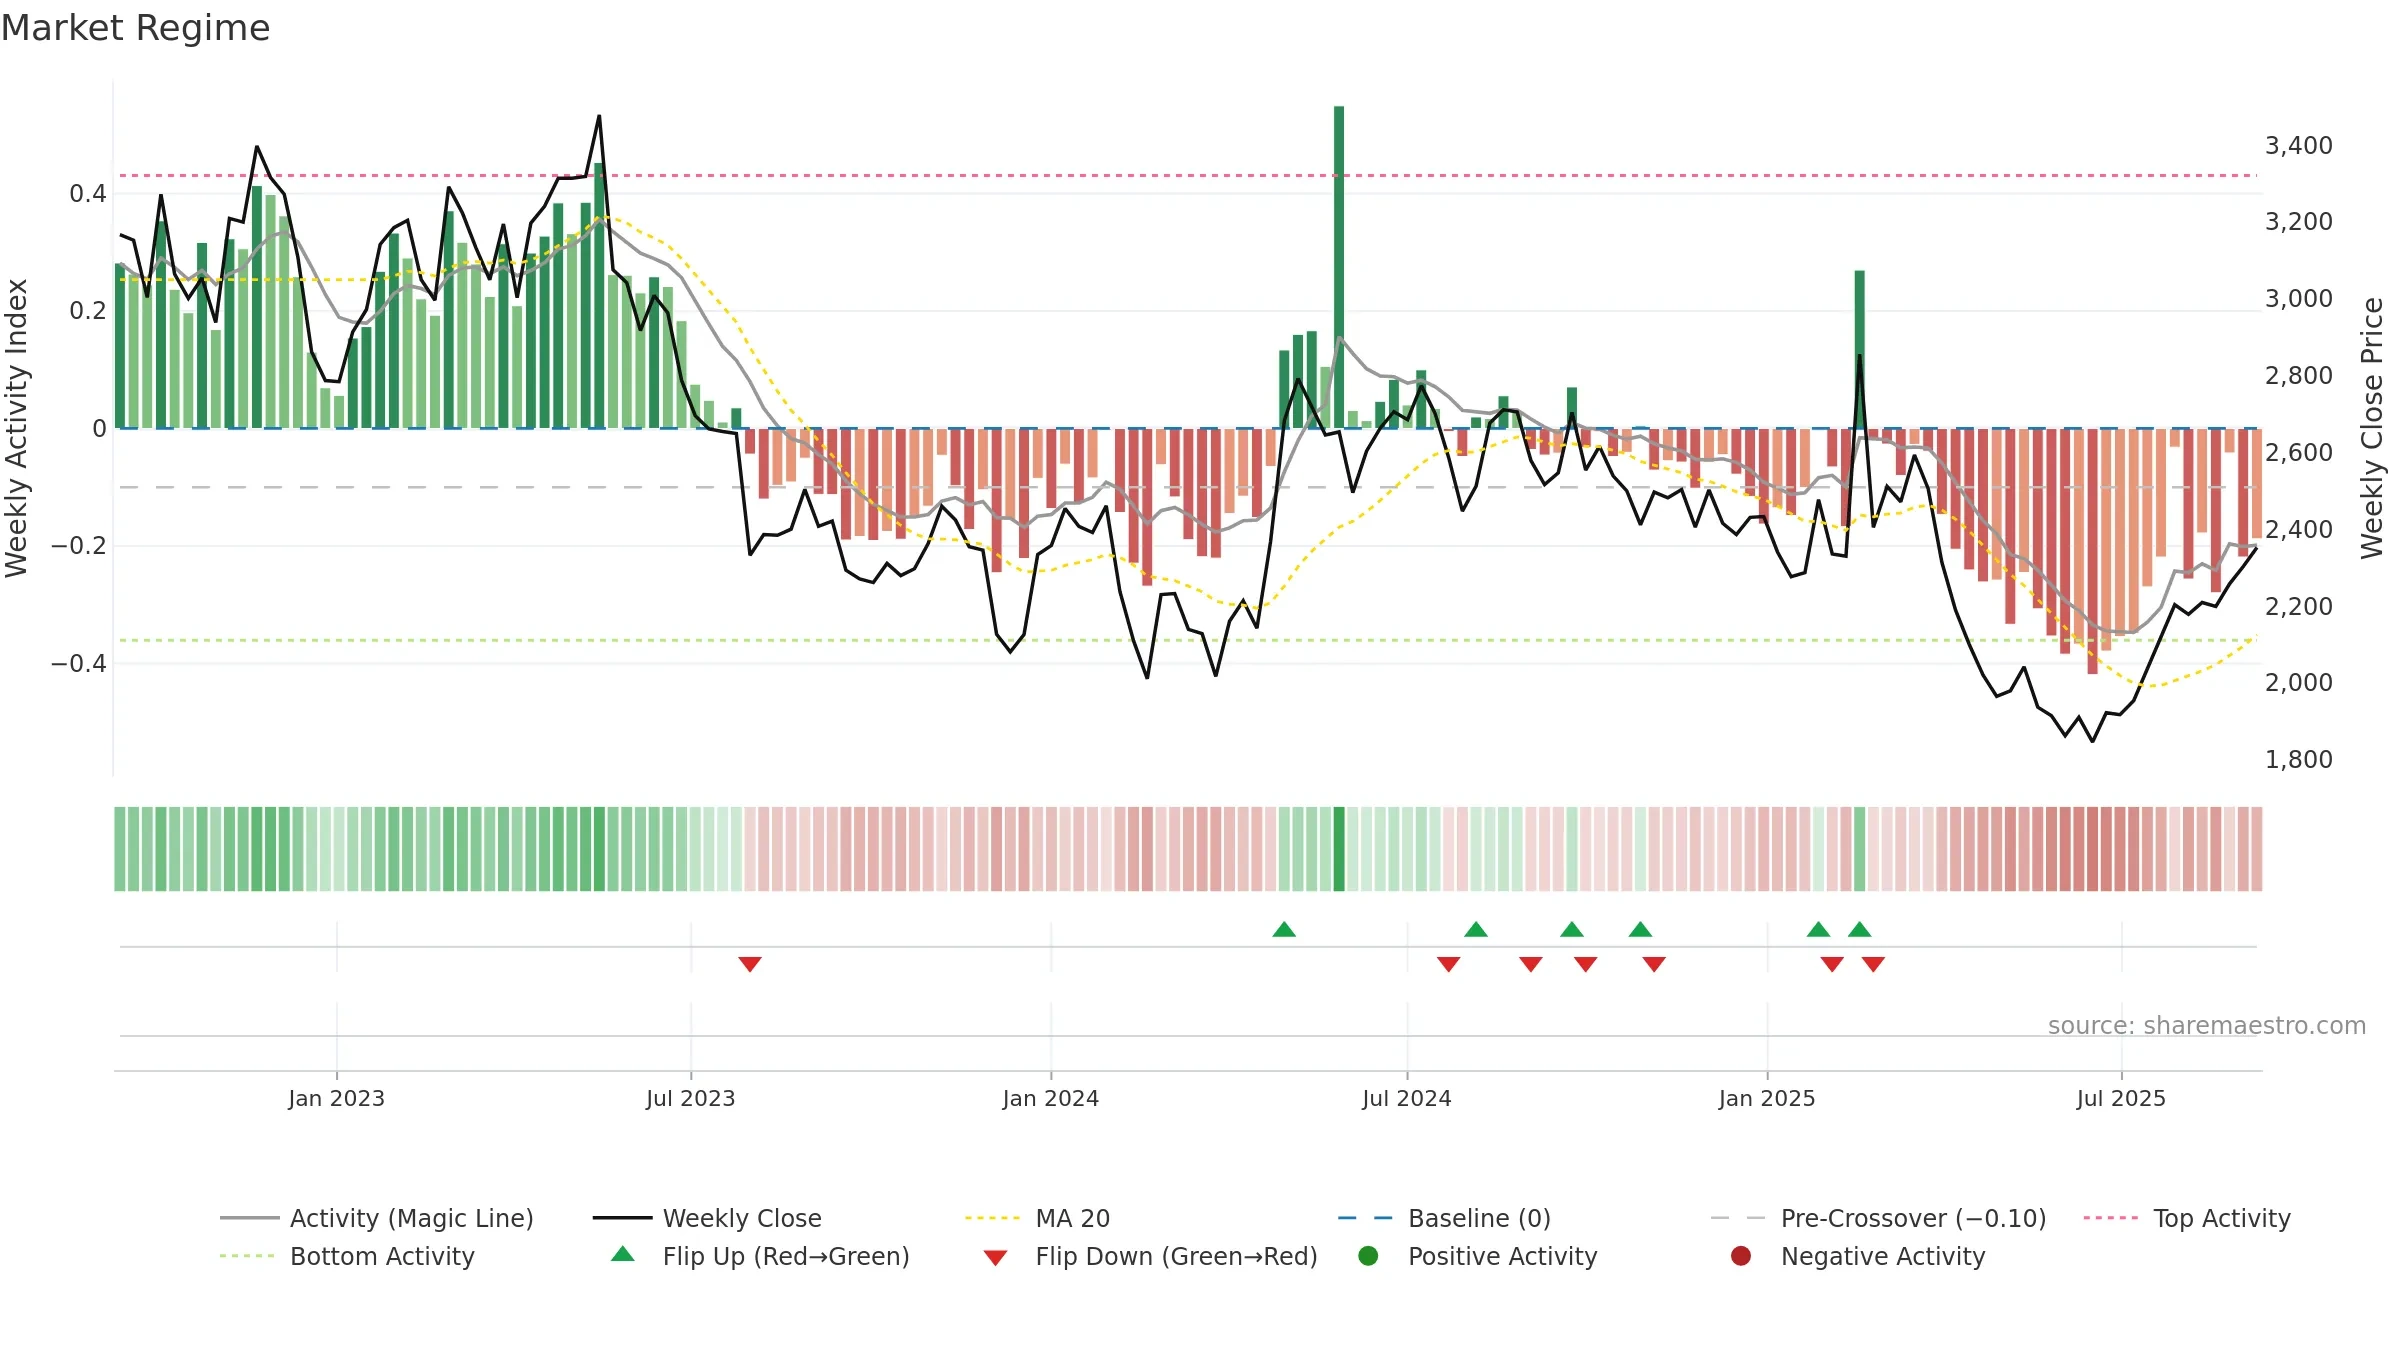The width and height of the screenshot is (2400, 1350).
Task: Click the Weekly Close Price axis title
Action: tap(2372, 428)
